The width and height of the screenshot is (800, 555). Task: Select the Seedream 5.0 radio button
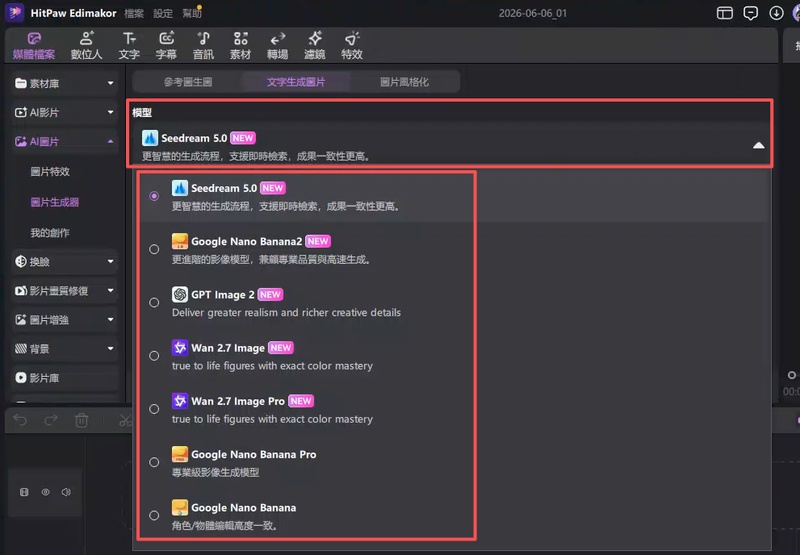coord(154,196)
